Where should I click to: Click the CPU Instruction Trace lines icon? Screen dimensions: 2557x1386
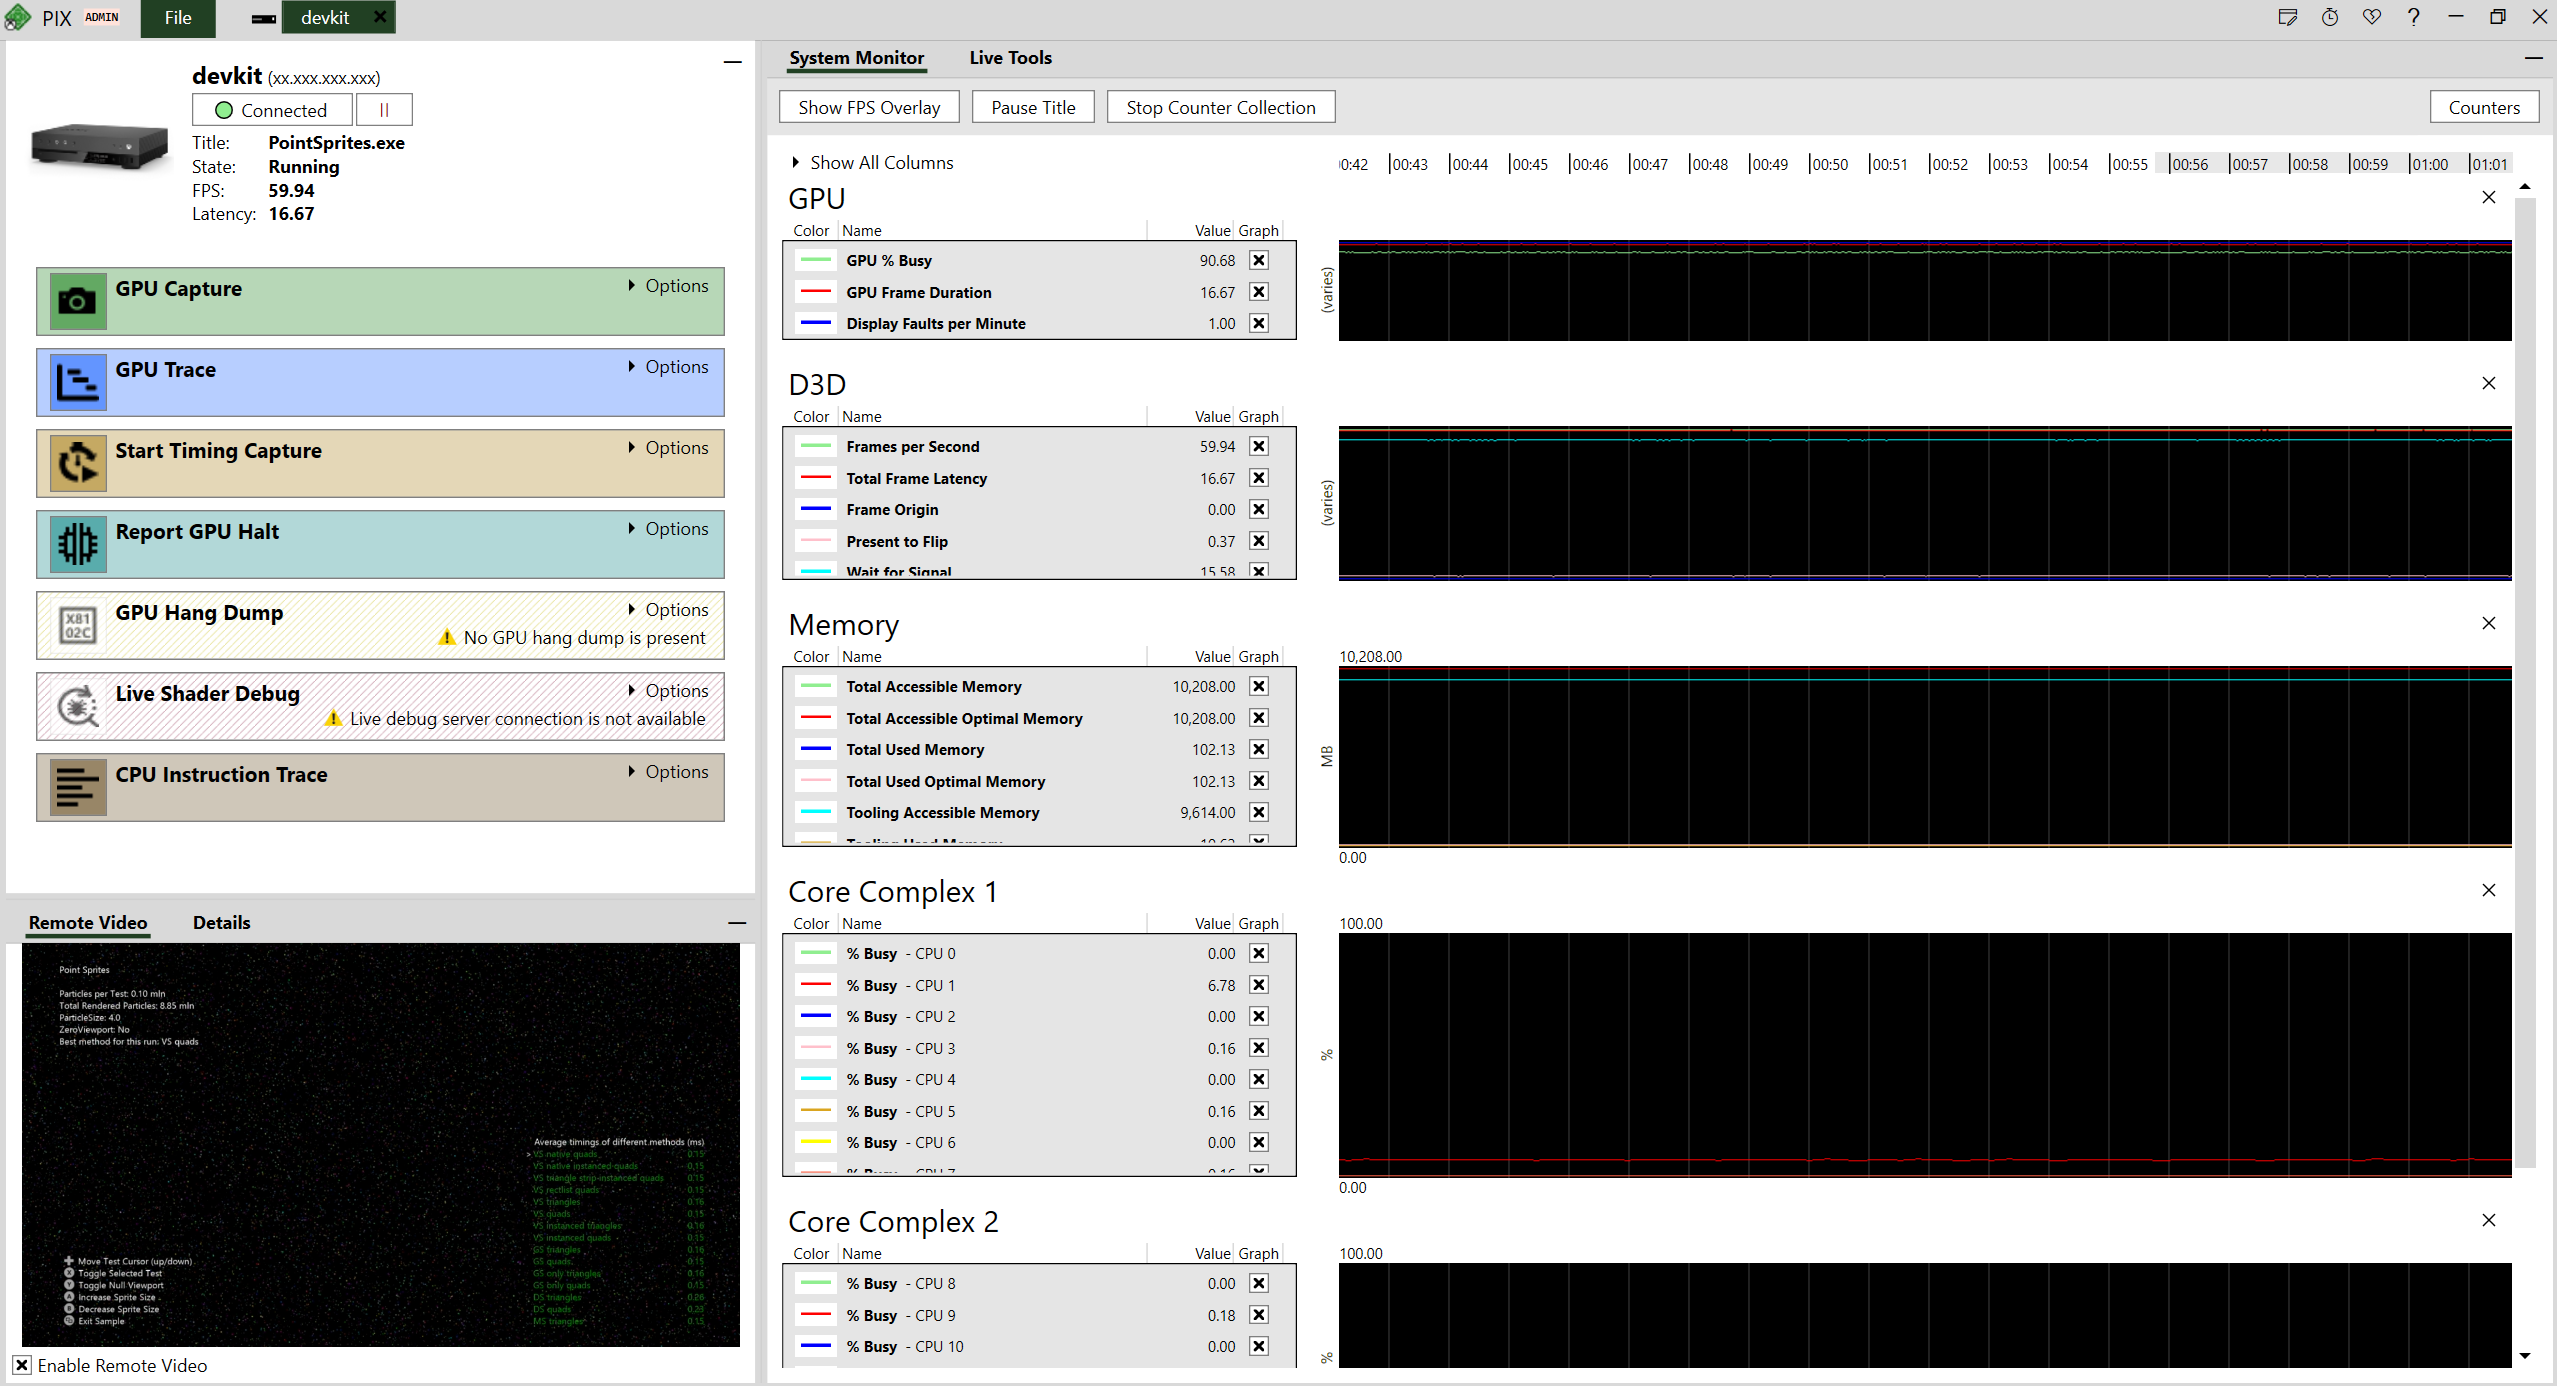77,787
